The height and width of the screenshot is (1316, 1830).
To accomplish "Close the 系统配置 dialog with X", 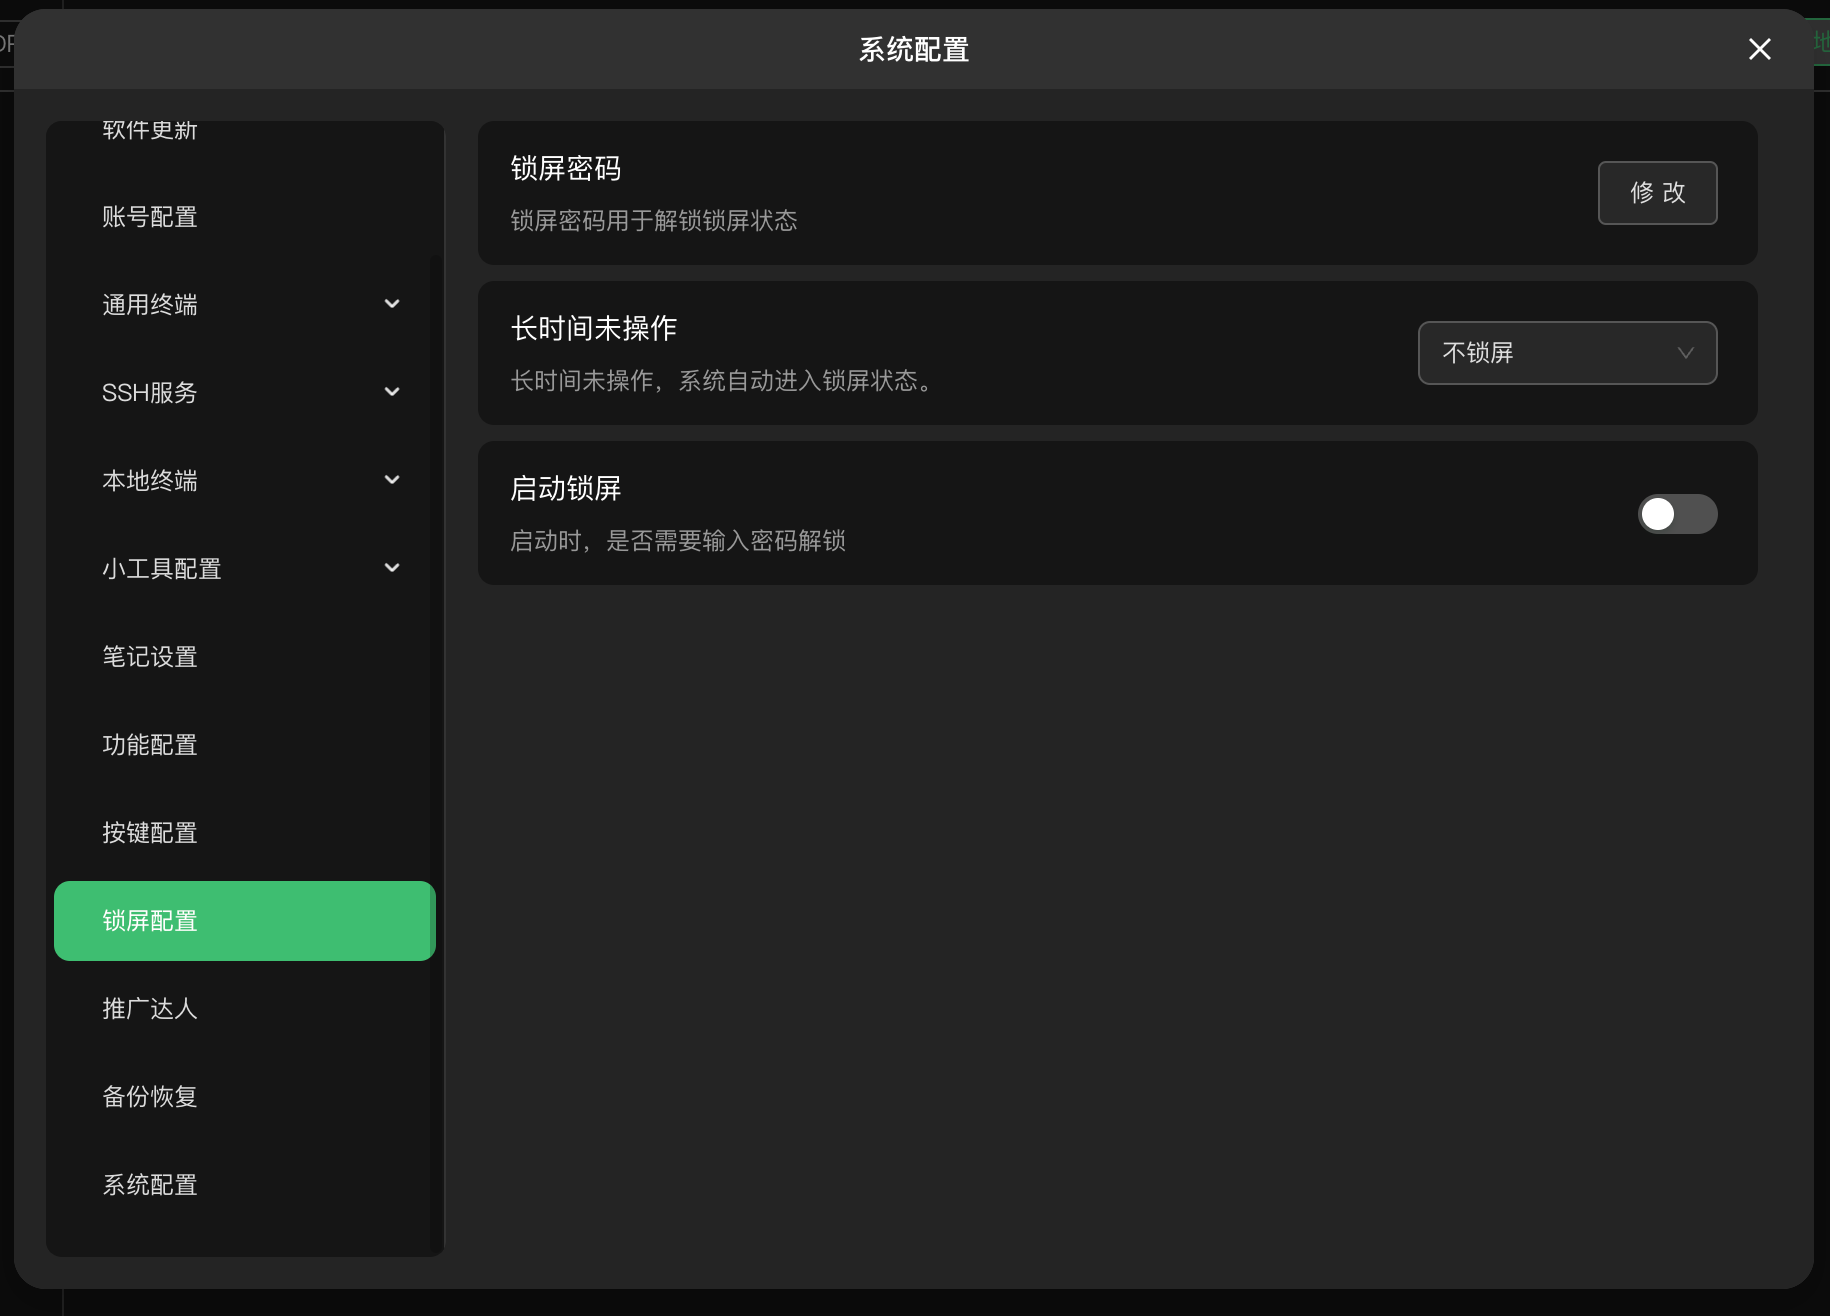I will 1759,49.
